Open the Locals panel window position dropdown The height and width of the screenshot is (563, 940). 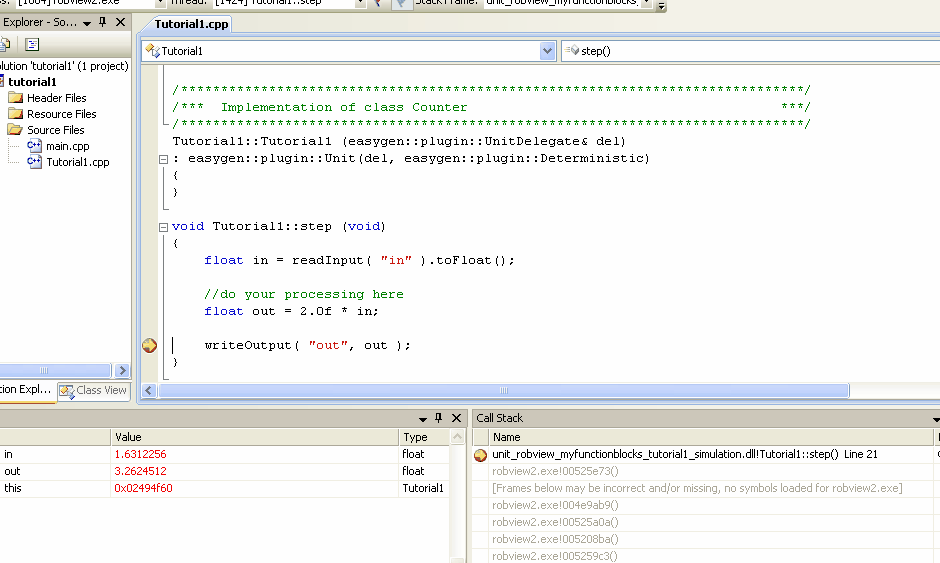(x=423, y=419)
